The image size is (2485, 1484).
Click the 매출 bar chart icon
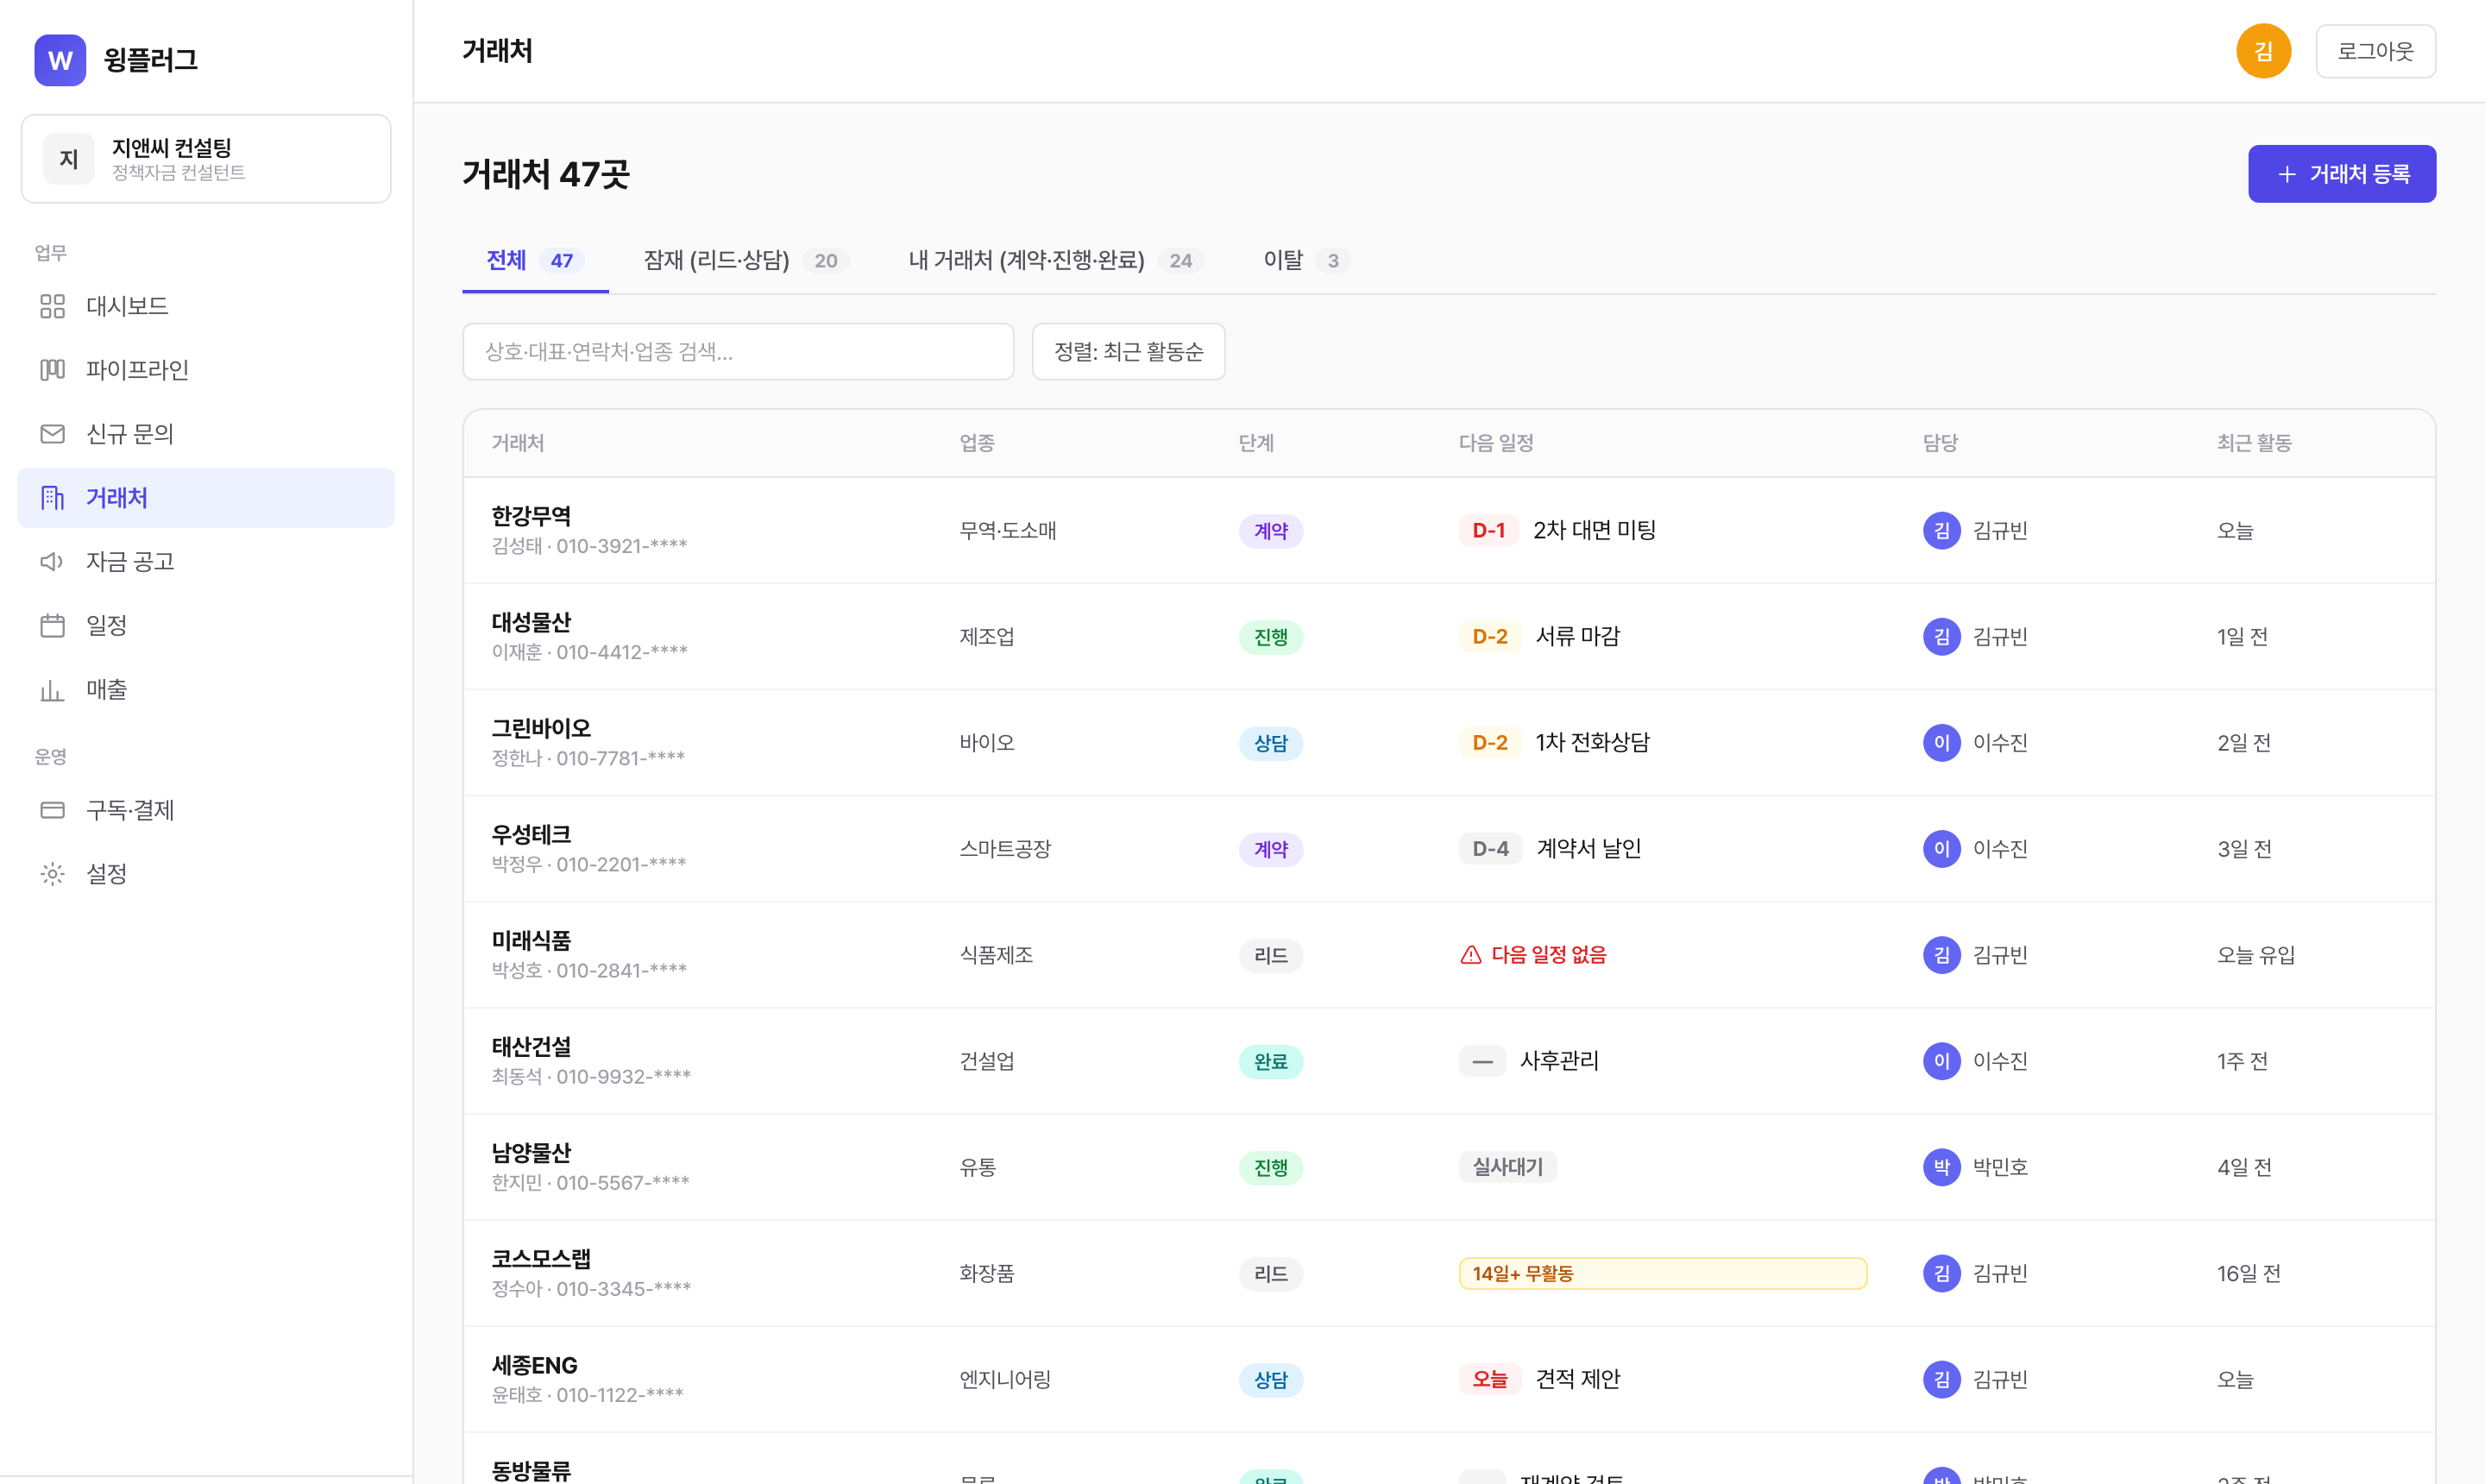tap(52, 690)
